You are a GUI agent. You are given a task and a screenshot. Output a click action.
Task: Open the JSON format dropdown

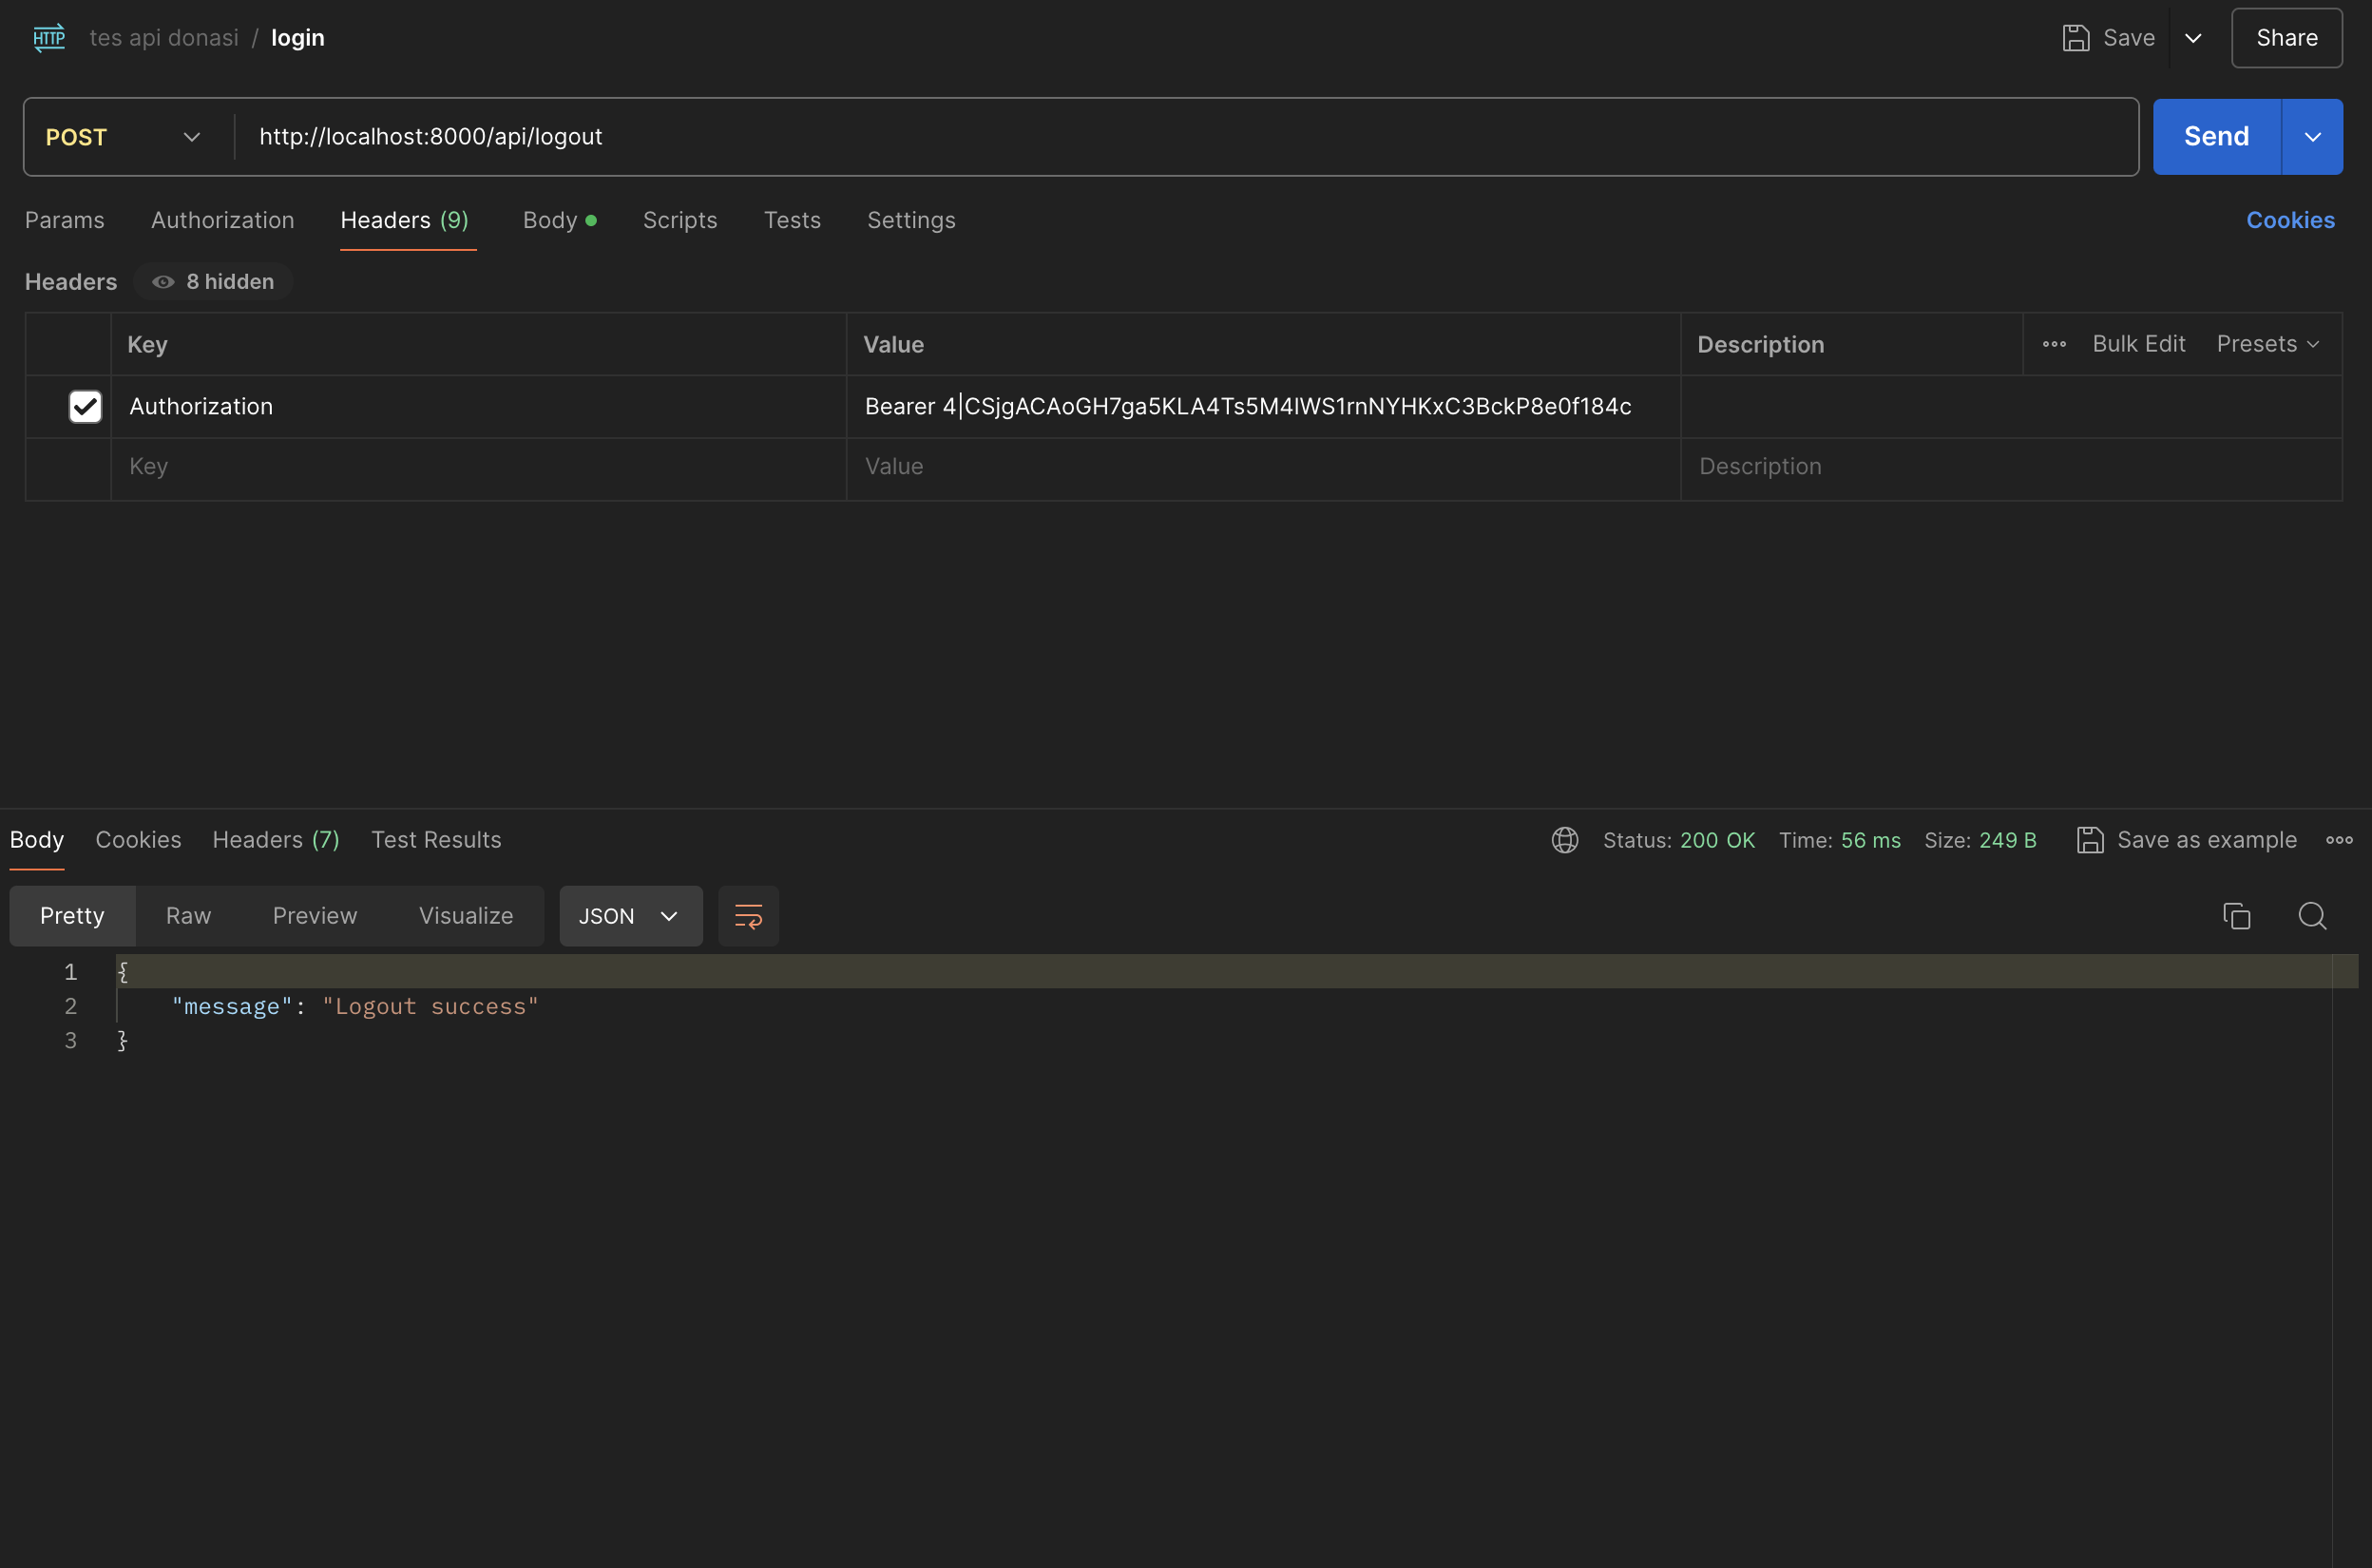[x=631, y=916]
